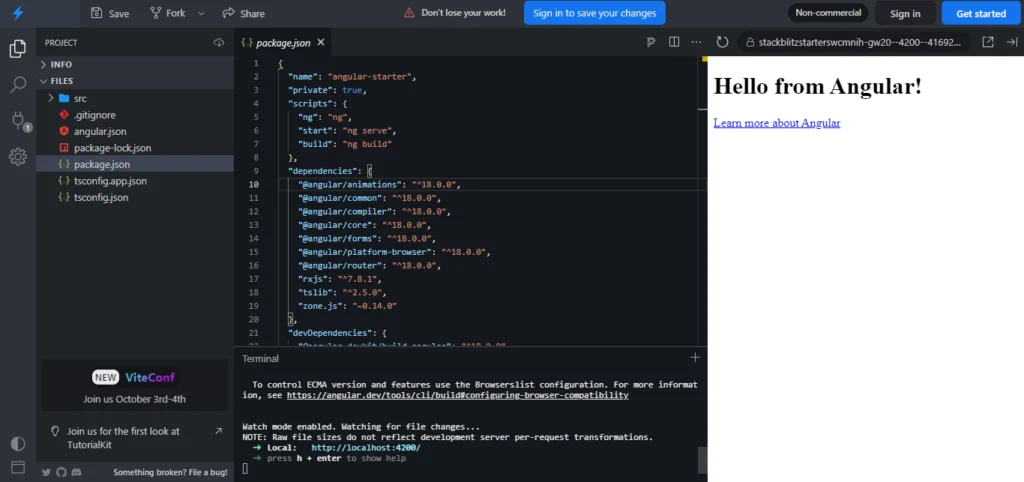1024x482 pixels.
Task: Click Get started button
Action: coord(981,13)
